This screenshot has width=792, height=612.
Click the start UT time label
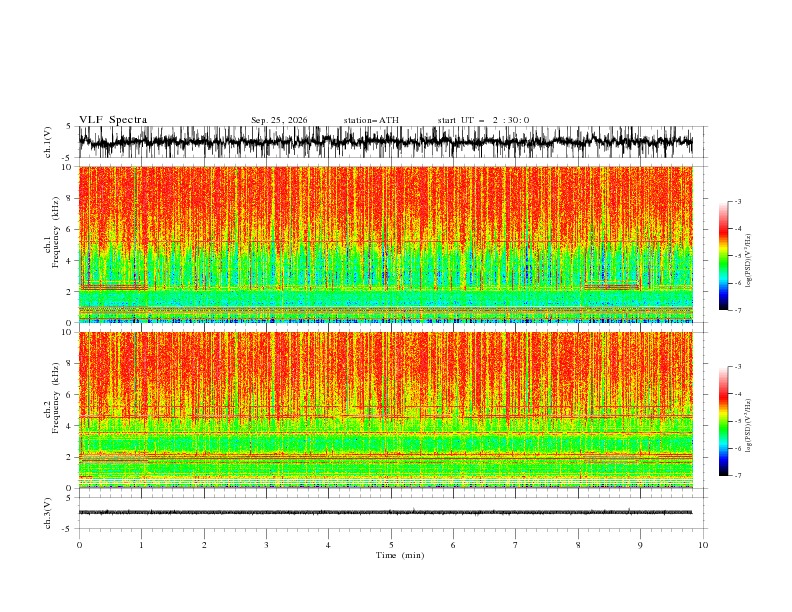[x=483, y=120]
